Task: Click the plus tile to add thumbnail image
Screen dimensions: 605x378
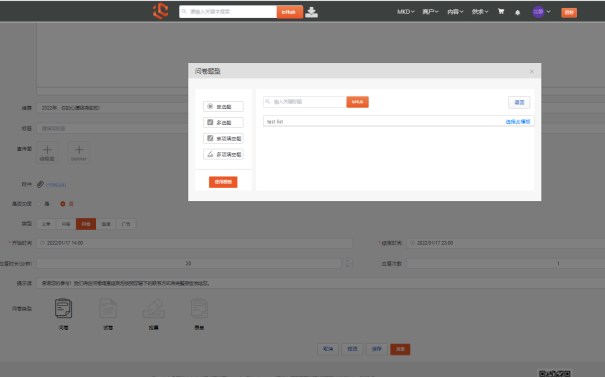Action: point(47,152)
